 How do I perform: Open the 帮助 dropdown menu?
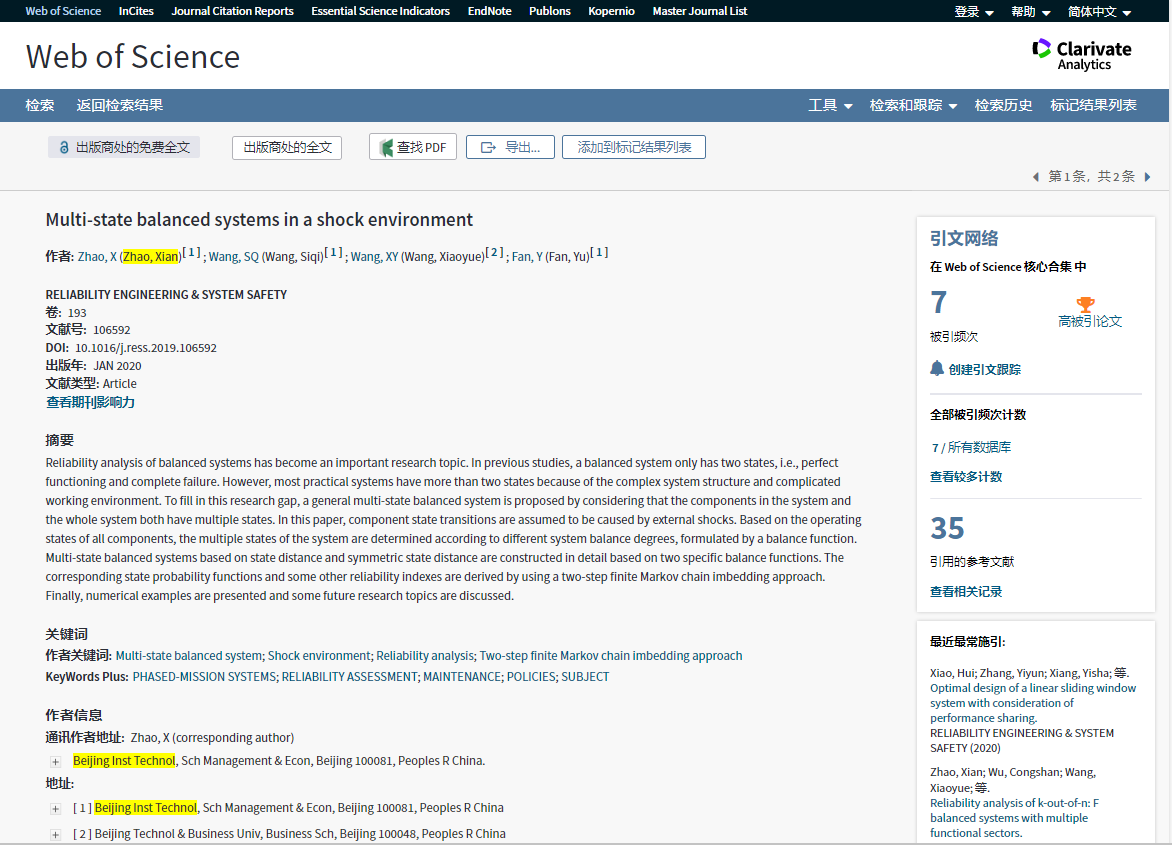[1031, 12]
